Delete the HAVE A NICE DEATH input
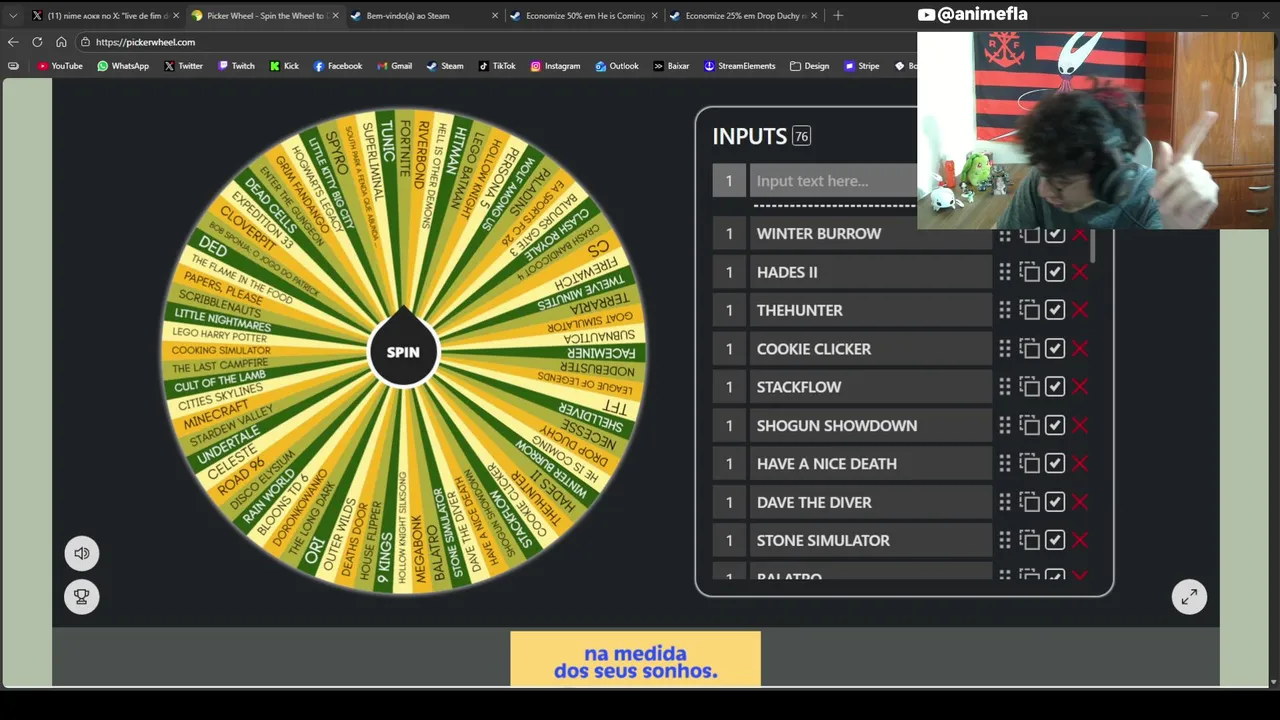The width and height of the screenshot is (1280, 720). 1080,464
